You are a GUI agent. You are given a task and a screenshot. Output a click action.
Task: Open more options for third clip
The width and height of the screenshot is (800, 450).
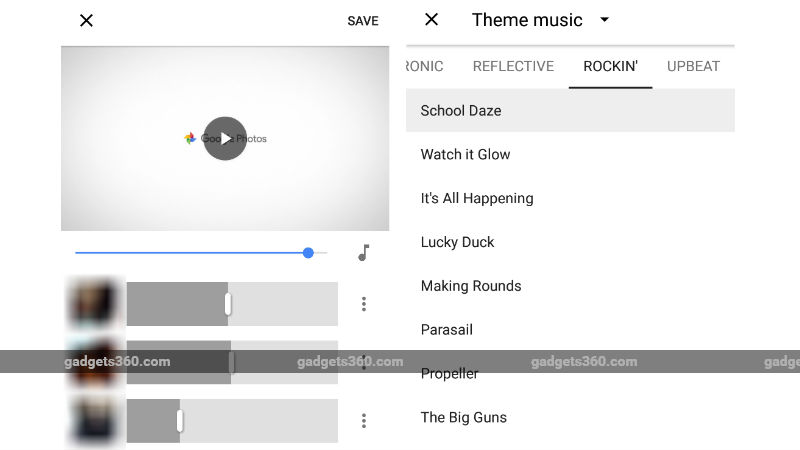pyautogui.click(x=364, y=421)
